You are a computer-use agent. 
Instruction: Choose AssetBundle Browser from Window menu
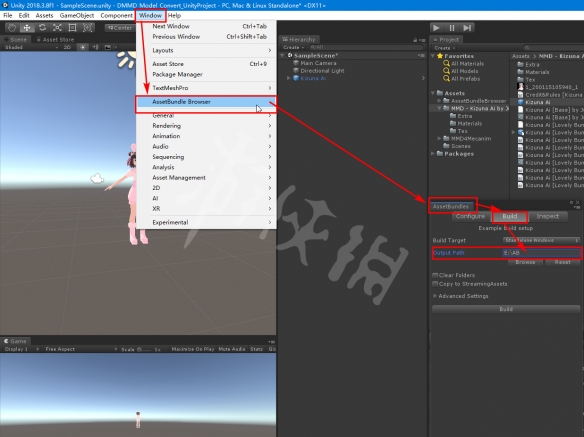tap(206, 102)
